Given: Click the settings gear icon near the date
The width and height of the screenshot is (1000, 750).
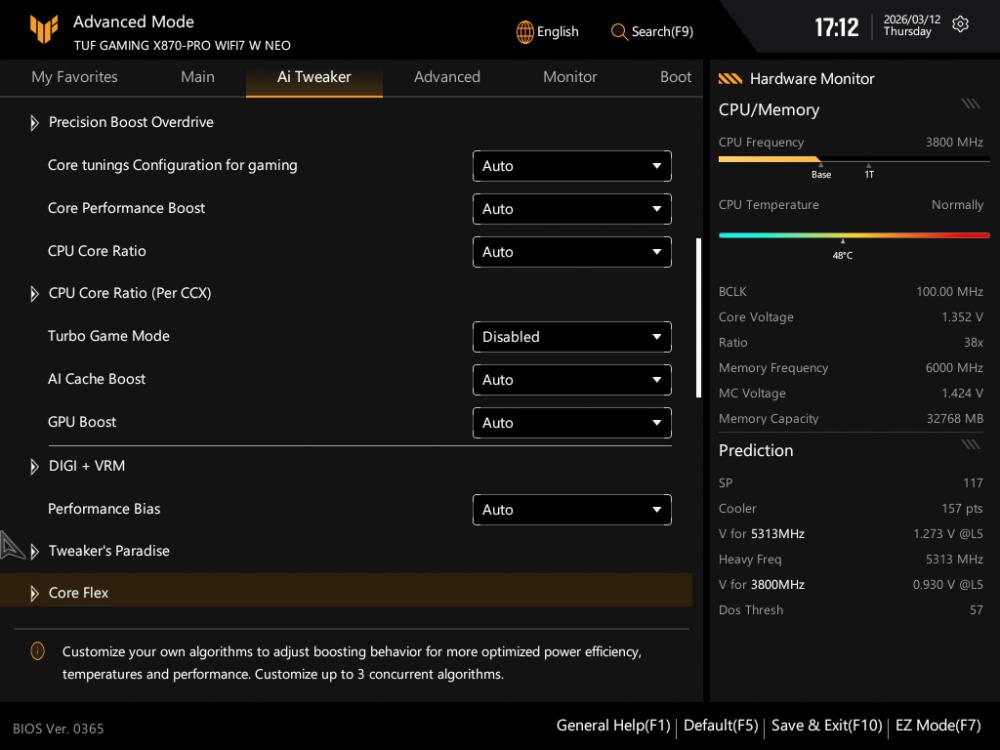Looking at the screenshot, I should [960, 25].
